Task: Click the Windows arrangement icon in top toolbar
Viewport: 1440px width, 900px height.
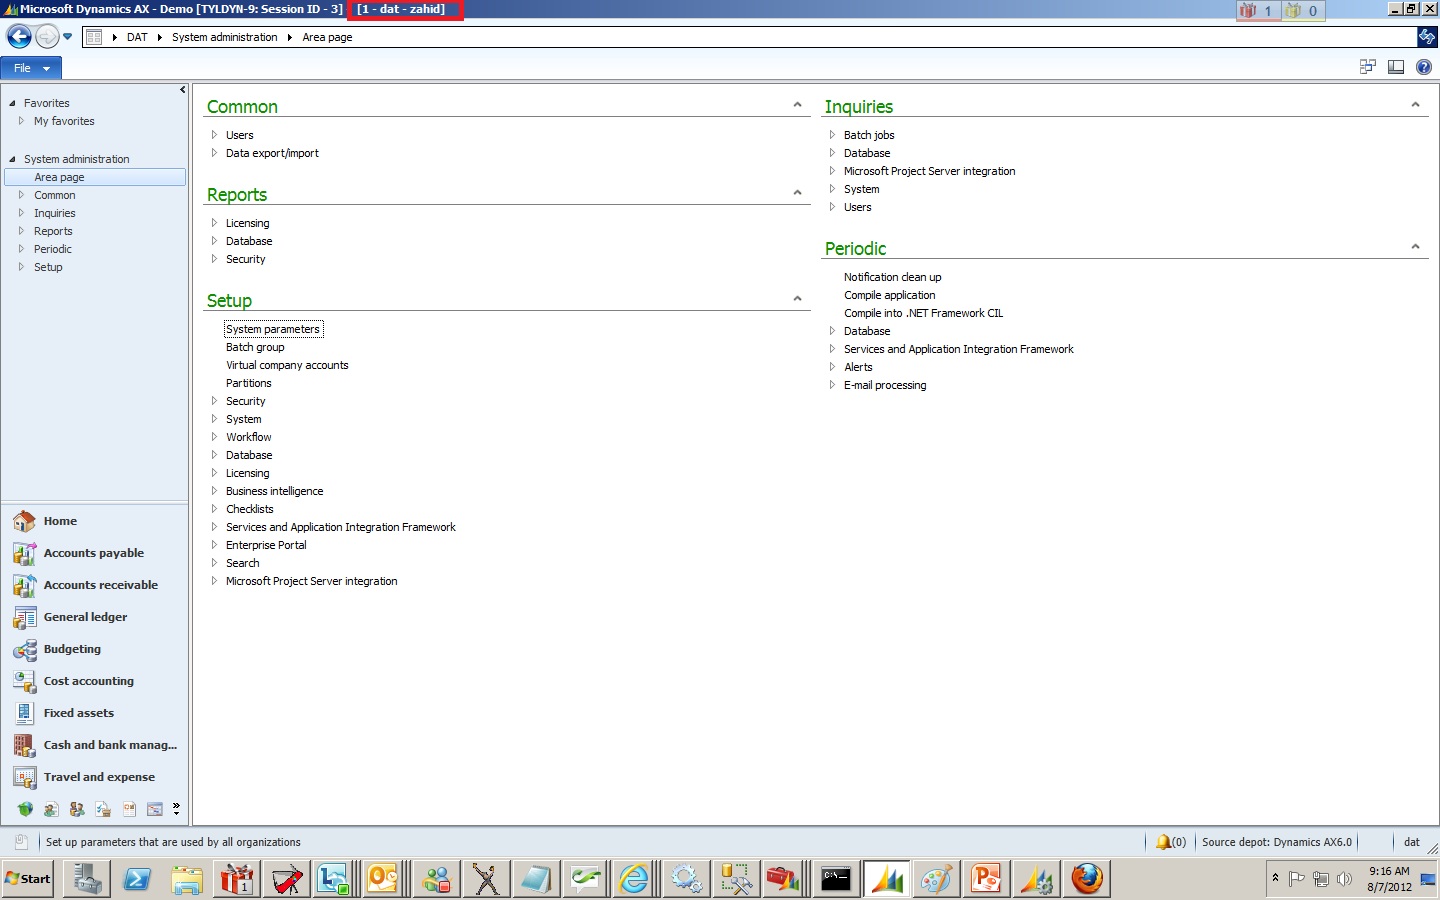Action: [x=1368, y=67]
